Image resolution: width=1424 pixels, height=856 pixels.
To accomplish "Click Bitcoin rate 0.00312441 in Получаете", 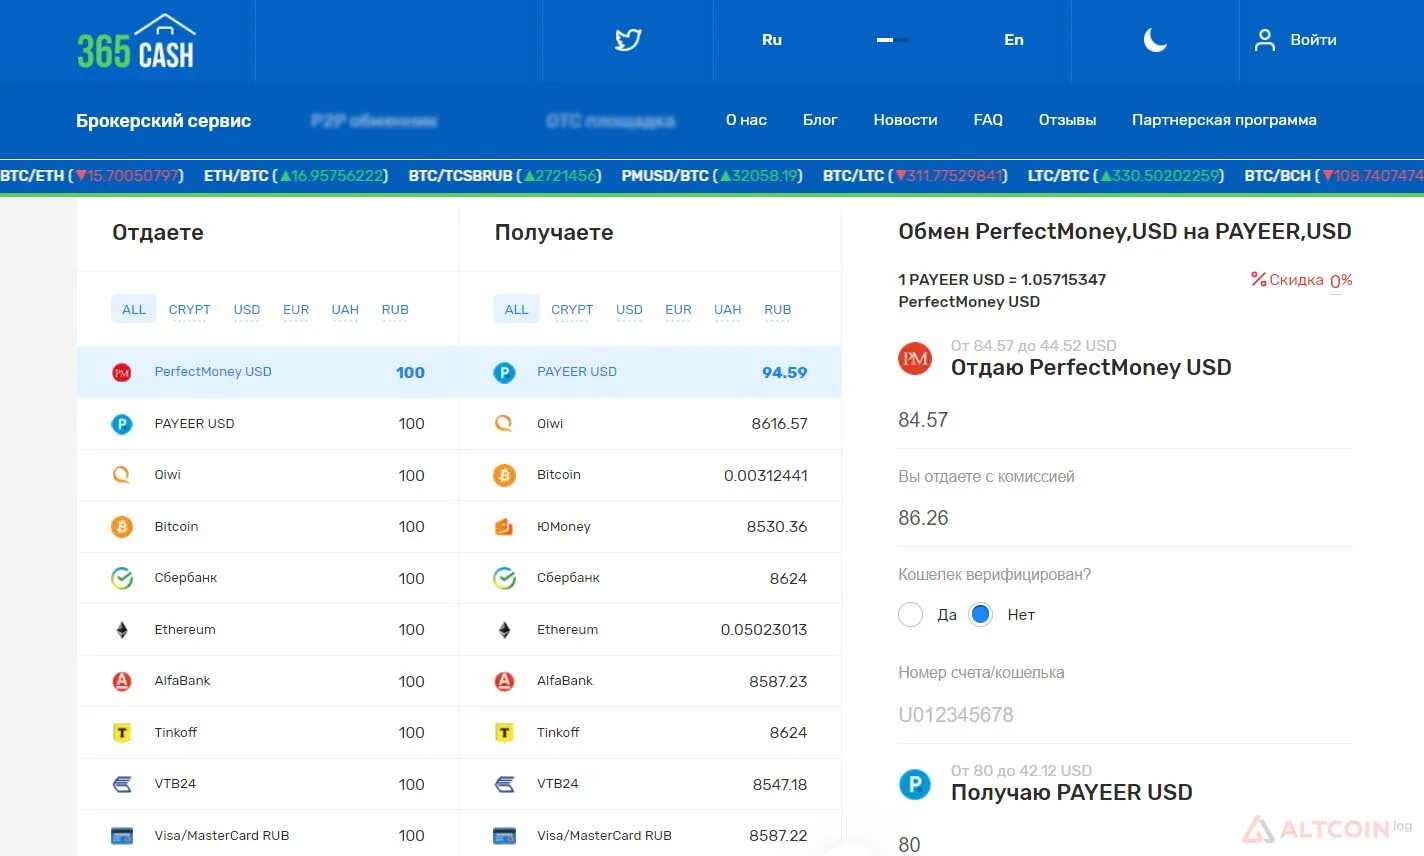I will point(766,475).
